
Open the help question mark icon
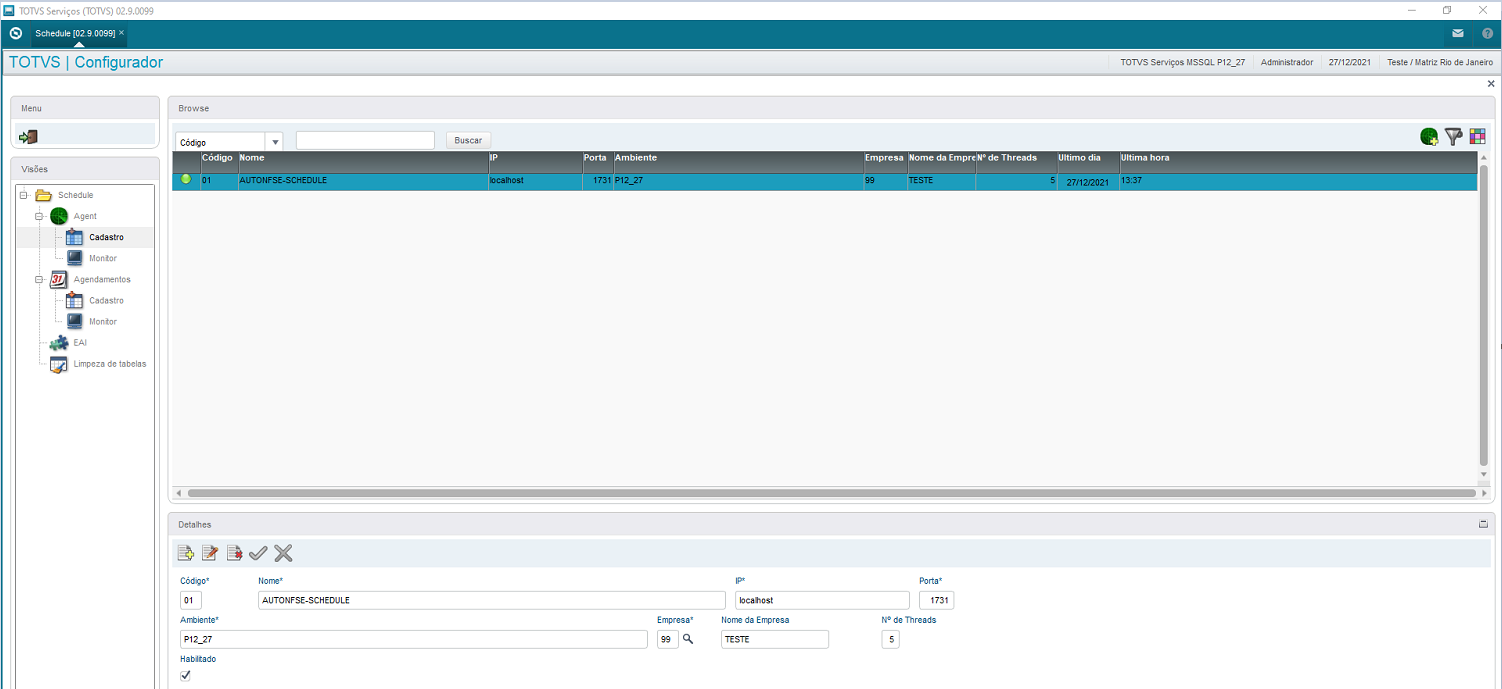click(x=1487, y=33)
